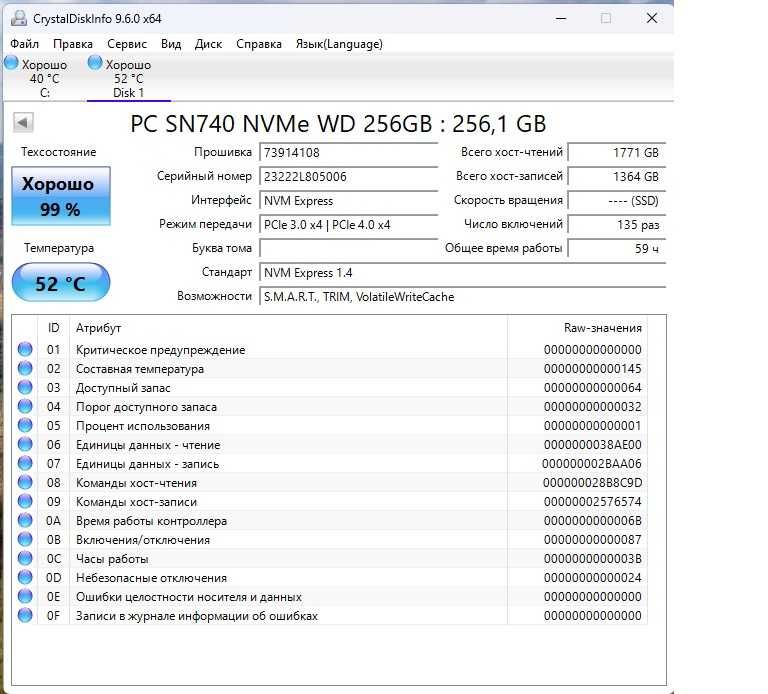Click status orb for drive C:
This screenshot has width=768, height=694.
(x=11, y=63)
